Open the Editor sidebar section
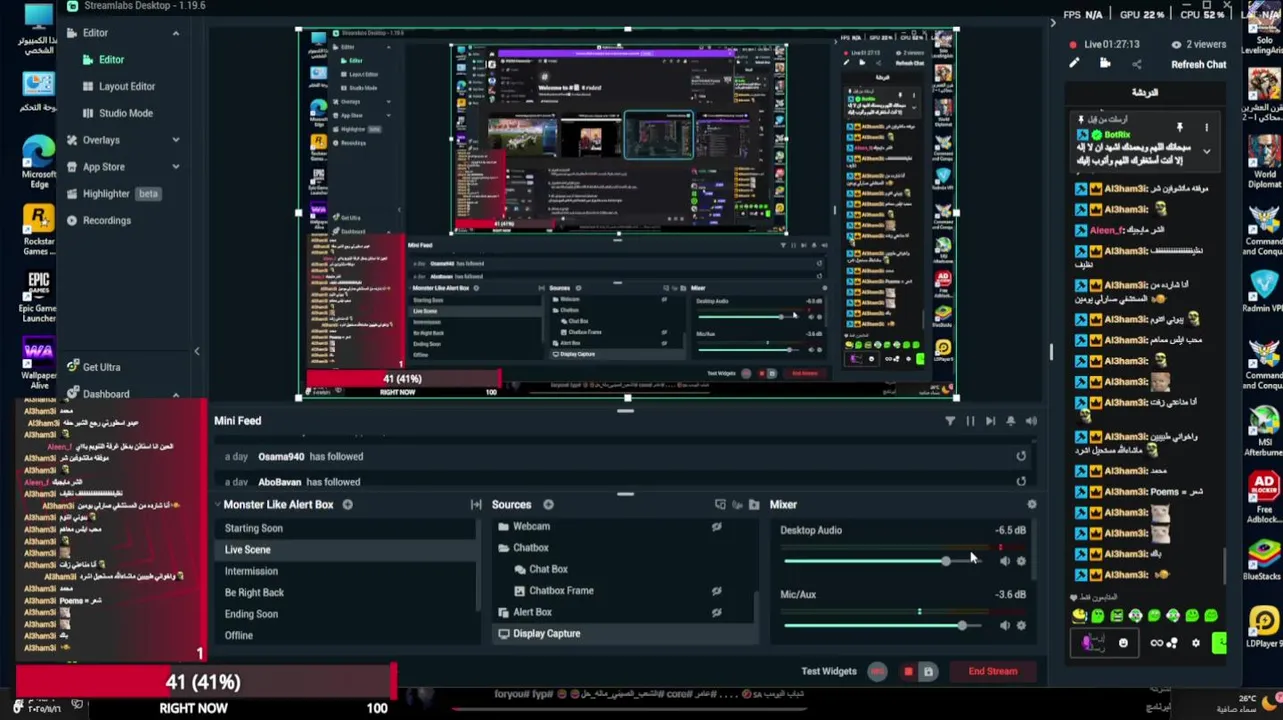The width and height of the screenshot is (1283, 720). tap(95, 33)
